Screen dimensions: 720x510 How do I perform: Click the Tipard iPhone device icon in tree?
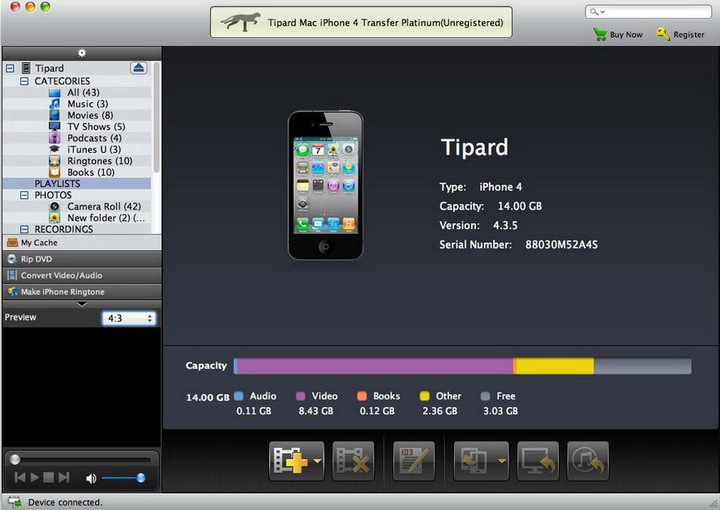coord(26,68)
